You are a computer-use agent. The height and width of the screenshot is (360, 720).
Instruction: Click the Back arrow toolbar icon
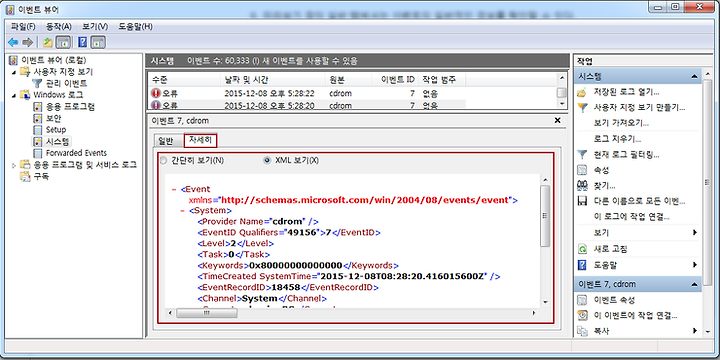click(13, 43)
